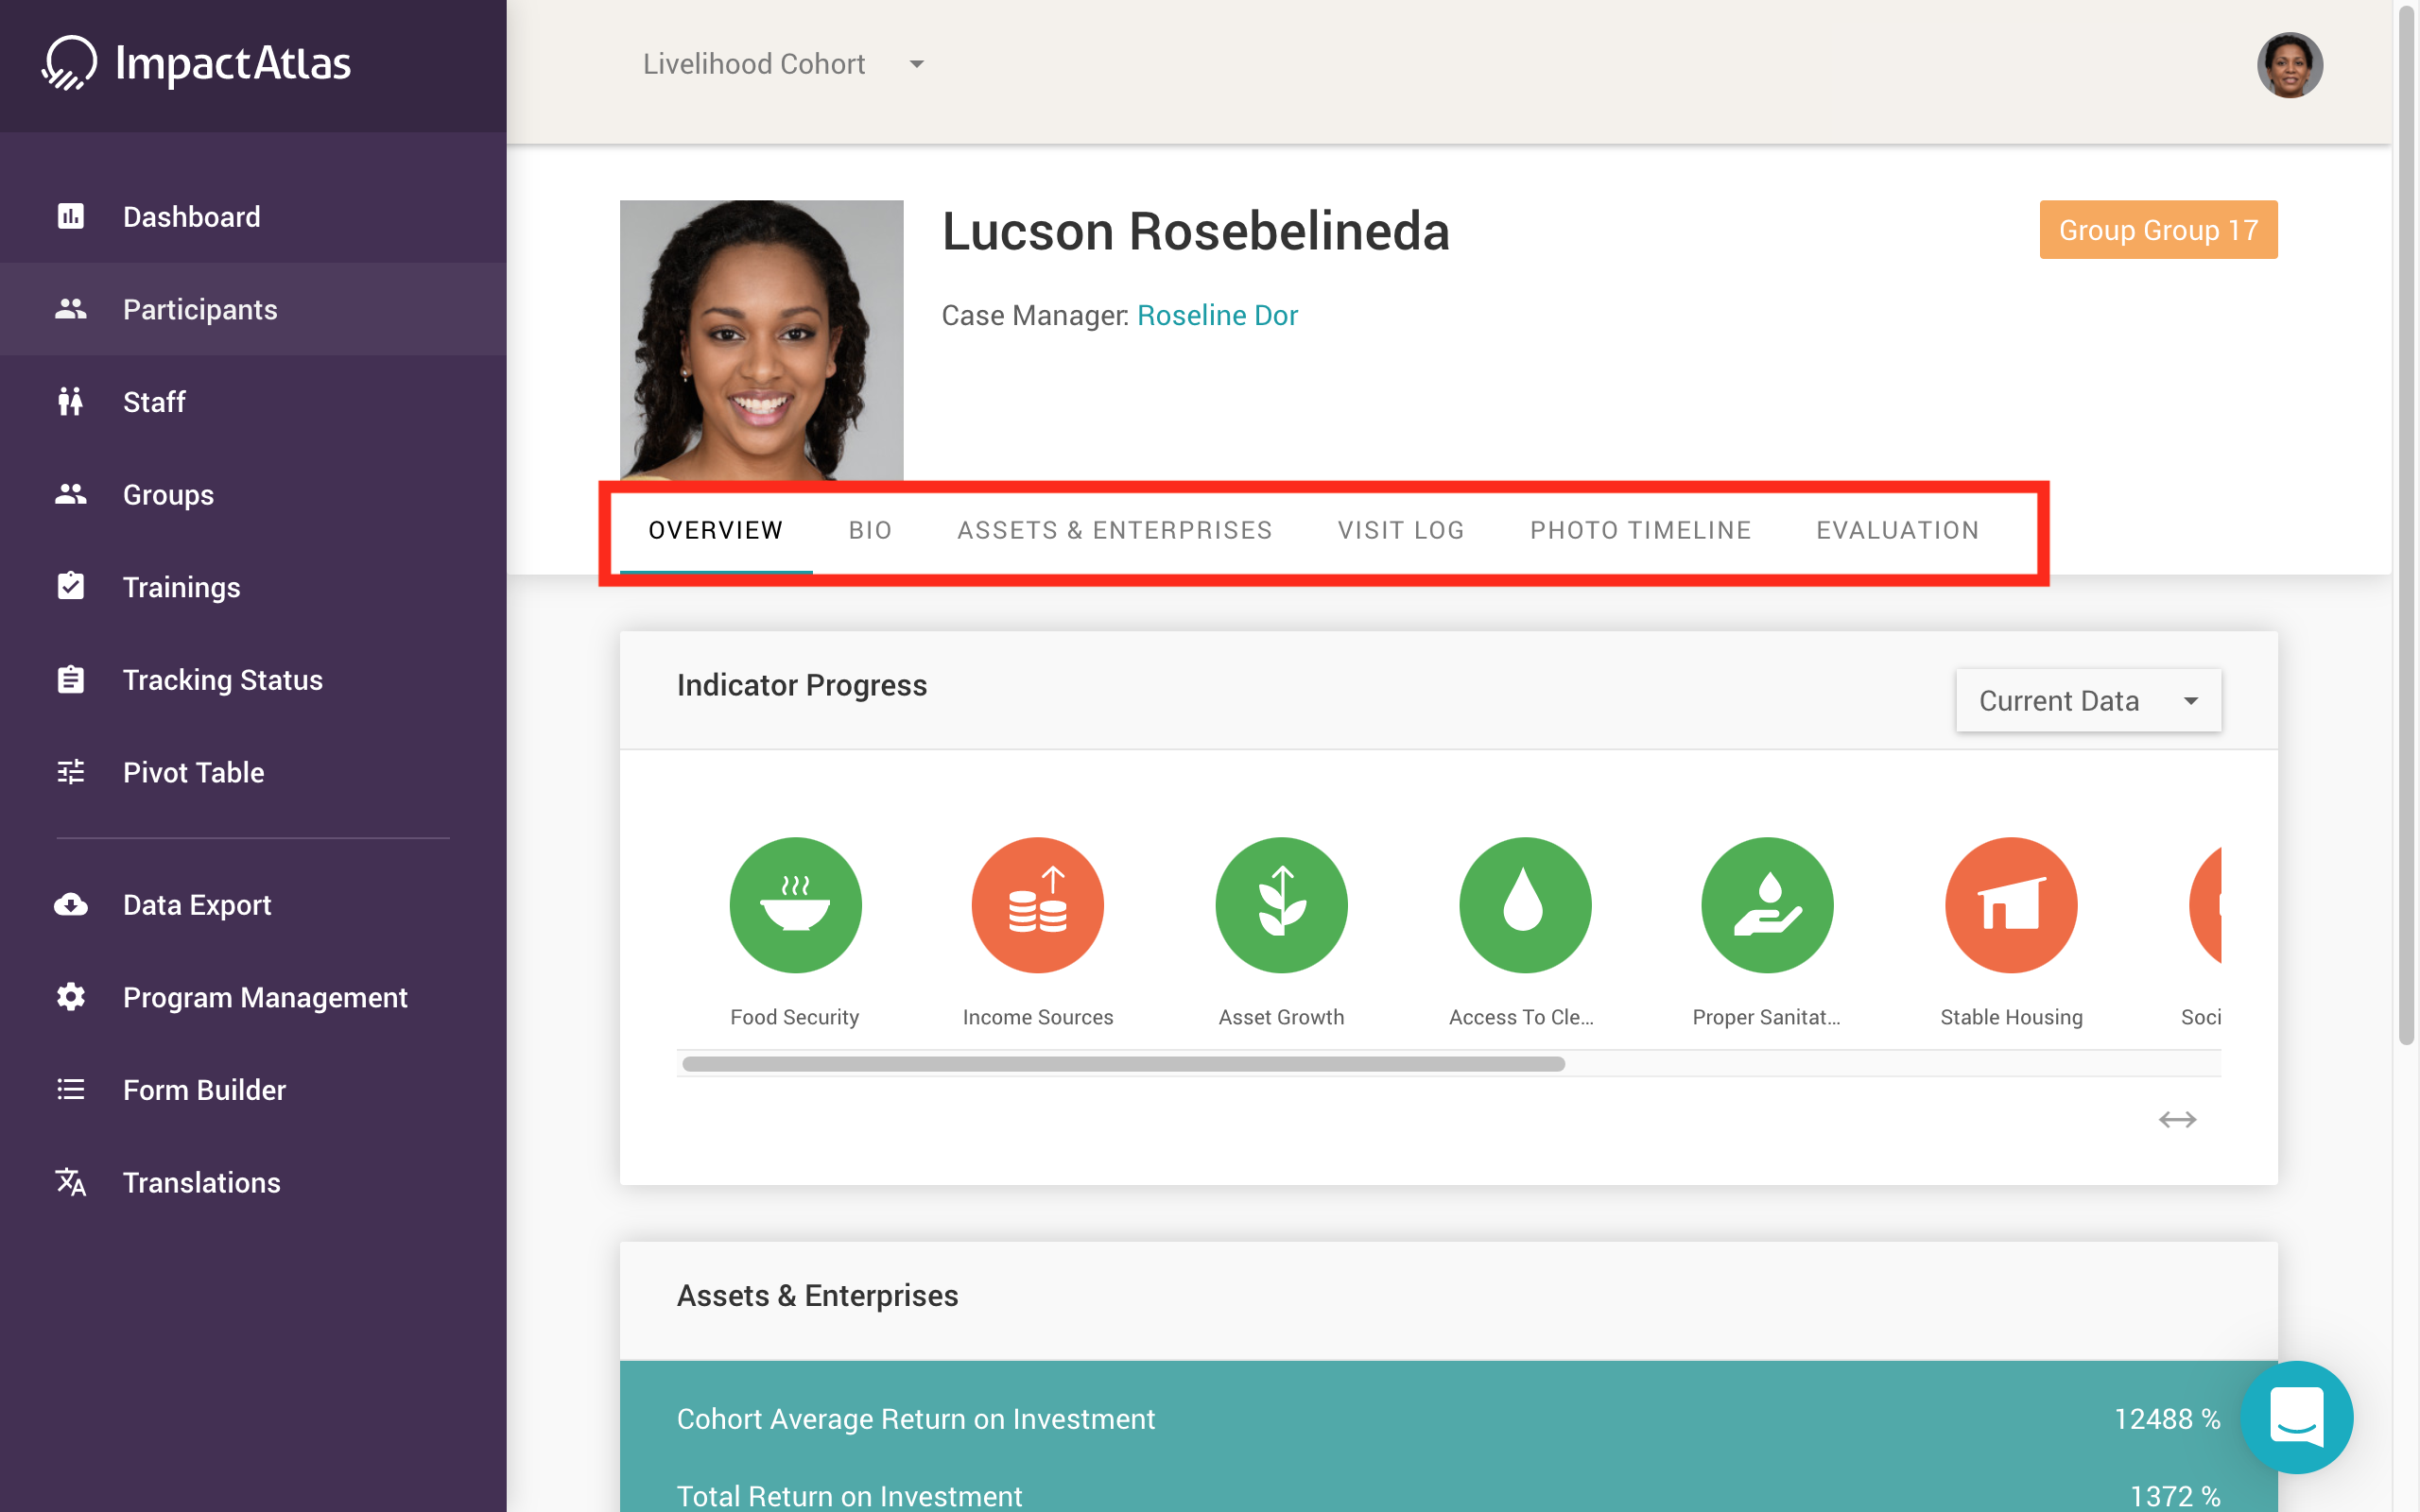Viewport: 2420px width, 1512px height.
Task: Click the Roseline Dor case manager link
Action: (1216, 315)
